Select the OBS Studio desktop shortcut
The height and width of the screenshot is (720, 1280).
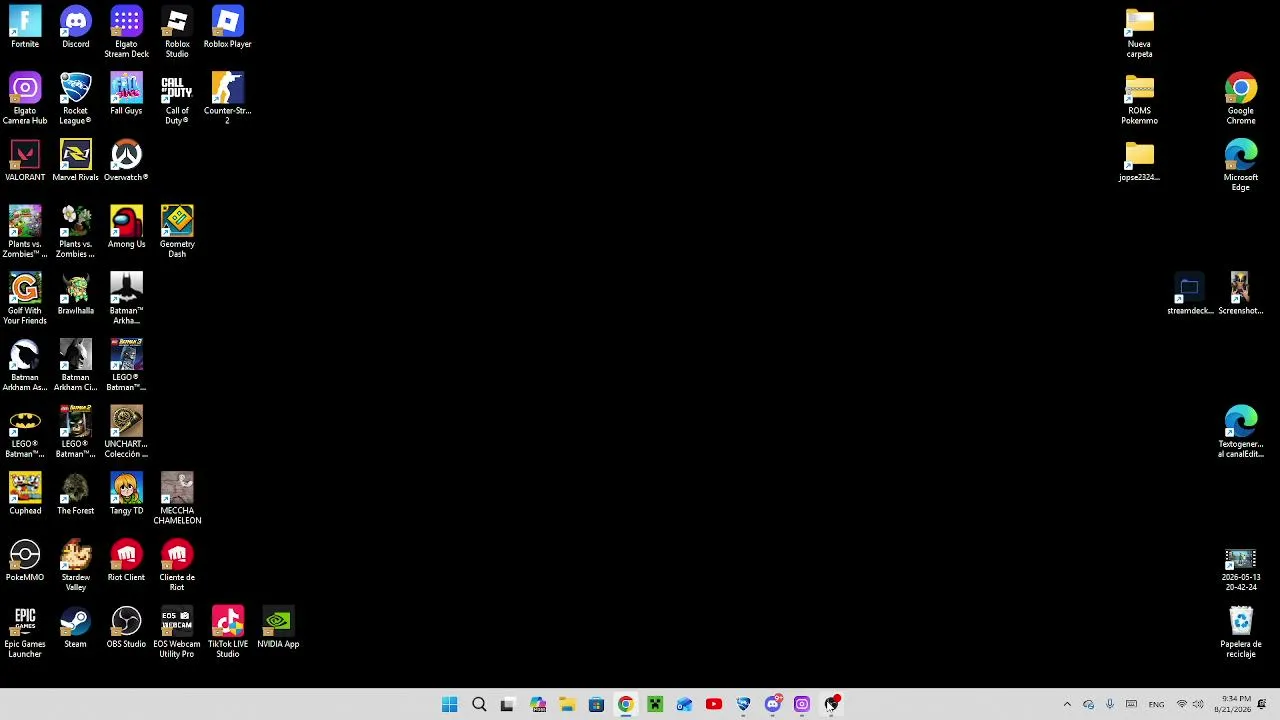click(x=126, y=627)
